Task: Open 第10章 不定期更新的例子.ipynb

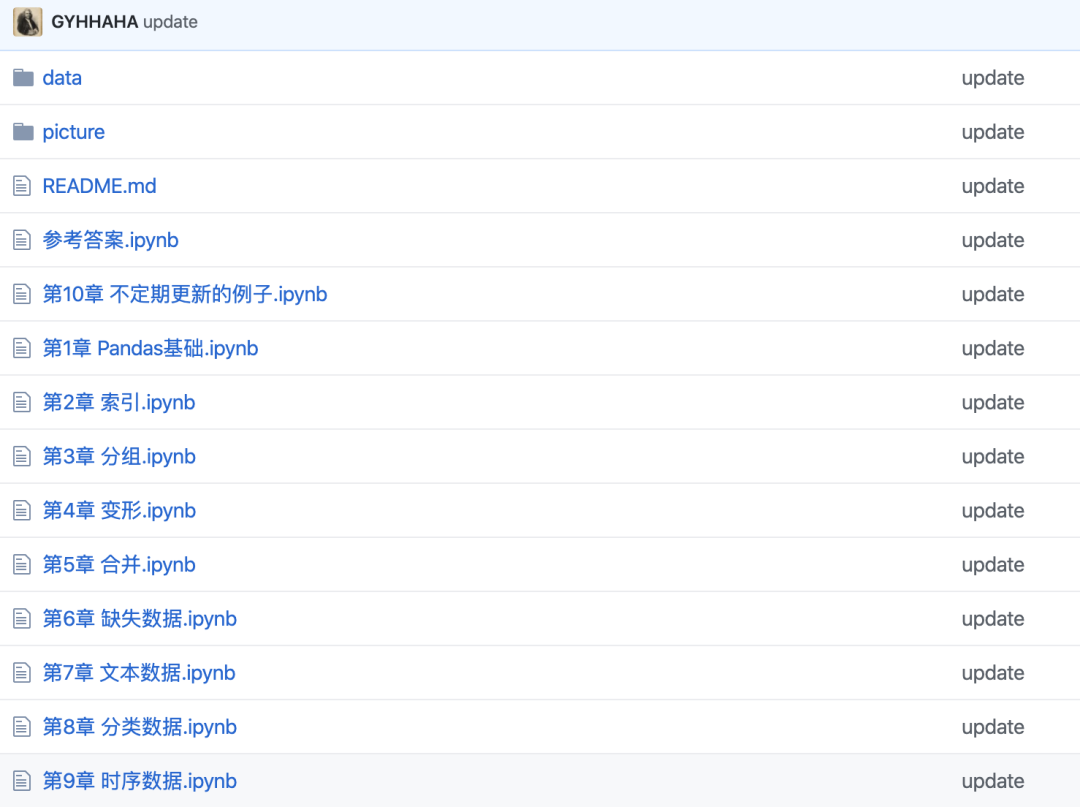Action: tap(182, 293)
